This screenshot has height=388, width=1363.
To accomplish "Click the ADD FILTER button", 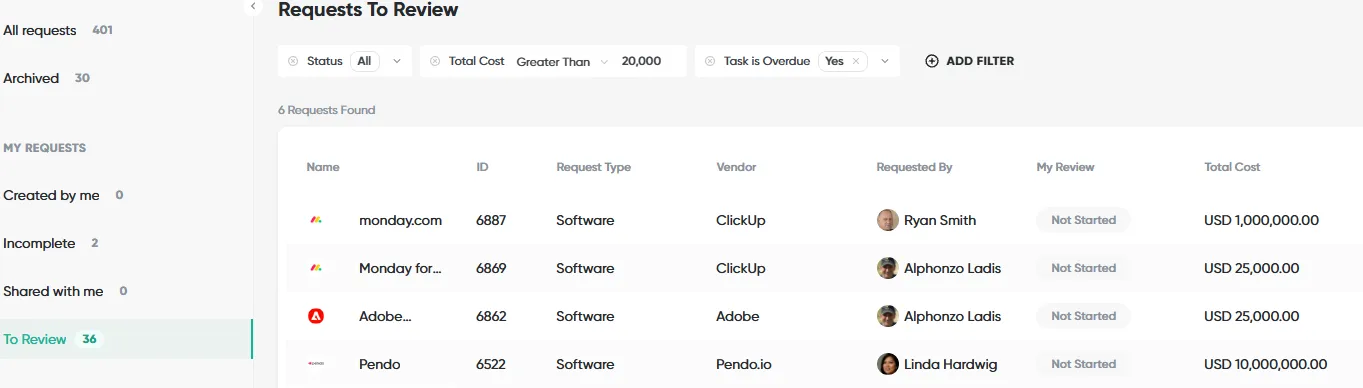I will (969, 61).
